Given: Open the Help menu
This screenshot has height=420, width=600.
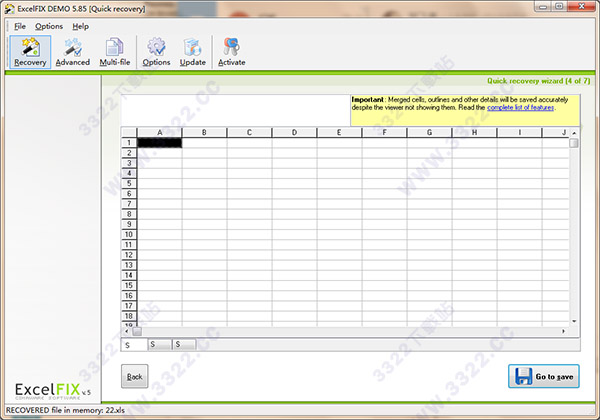Looking at the screenshot, I should (80, 26).
